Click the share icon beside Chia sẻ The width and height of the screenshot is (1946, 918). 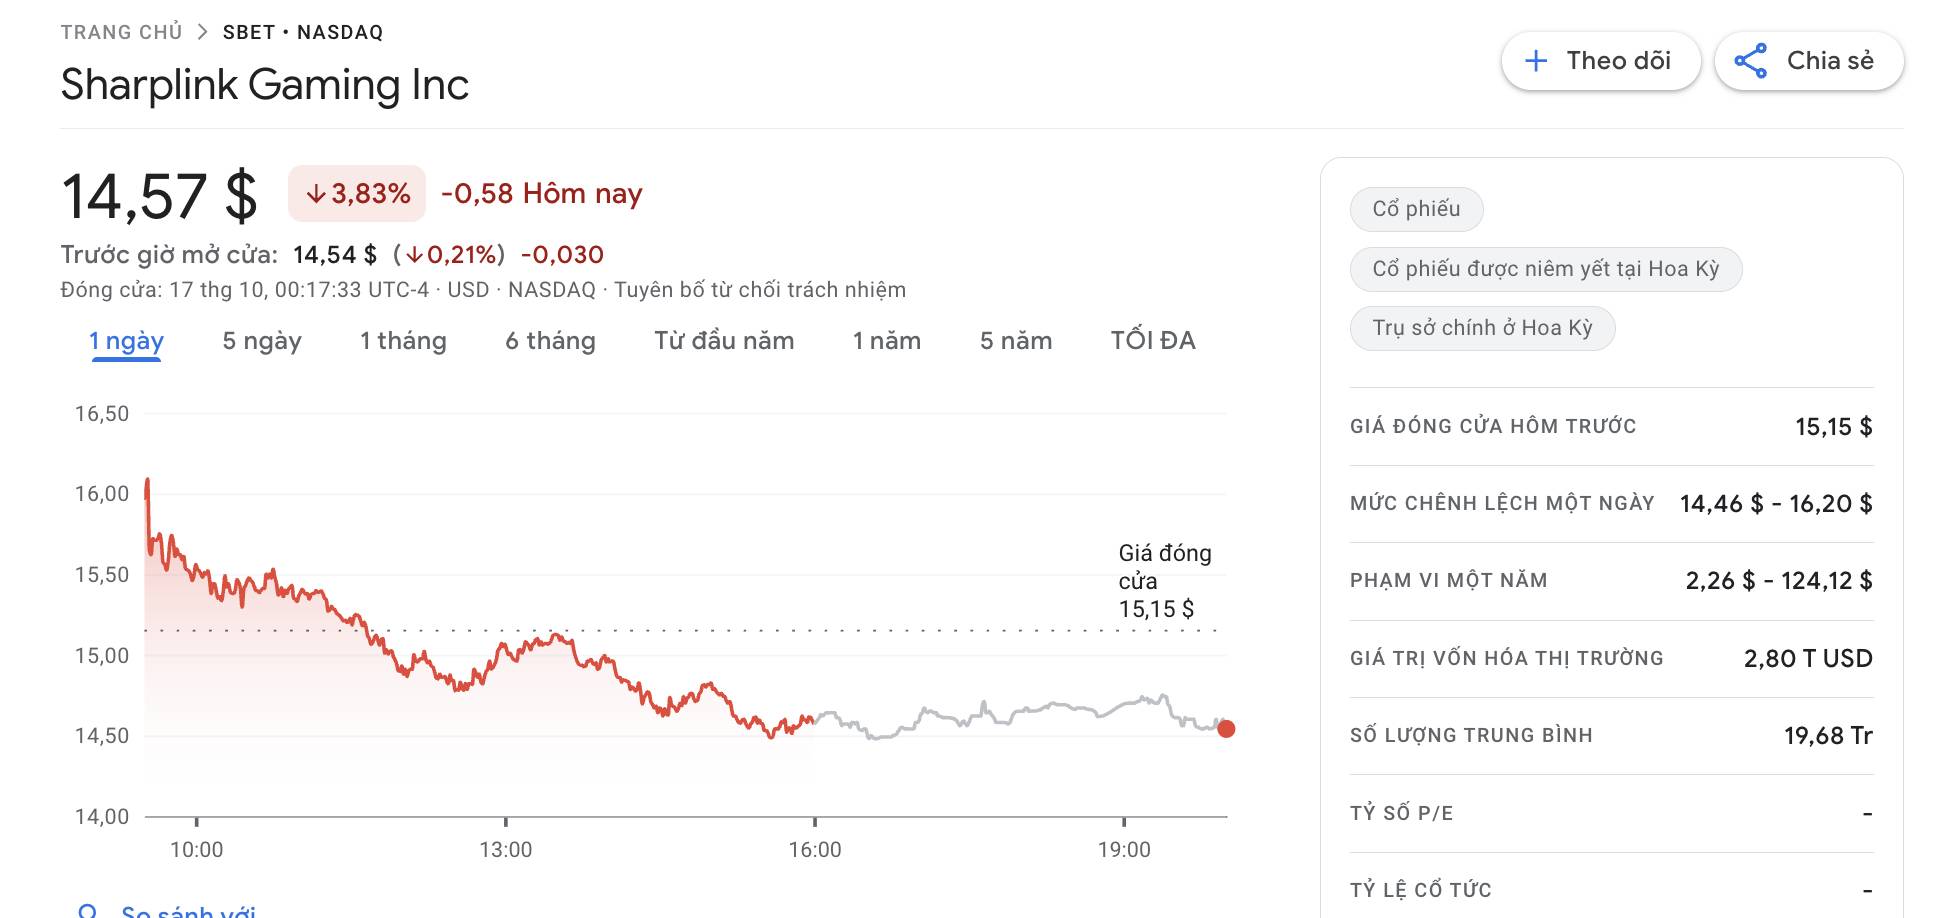click(x=1750, y=61)
